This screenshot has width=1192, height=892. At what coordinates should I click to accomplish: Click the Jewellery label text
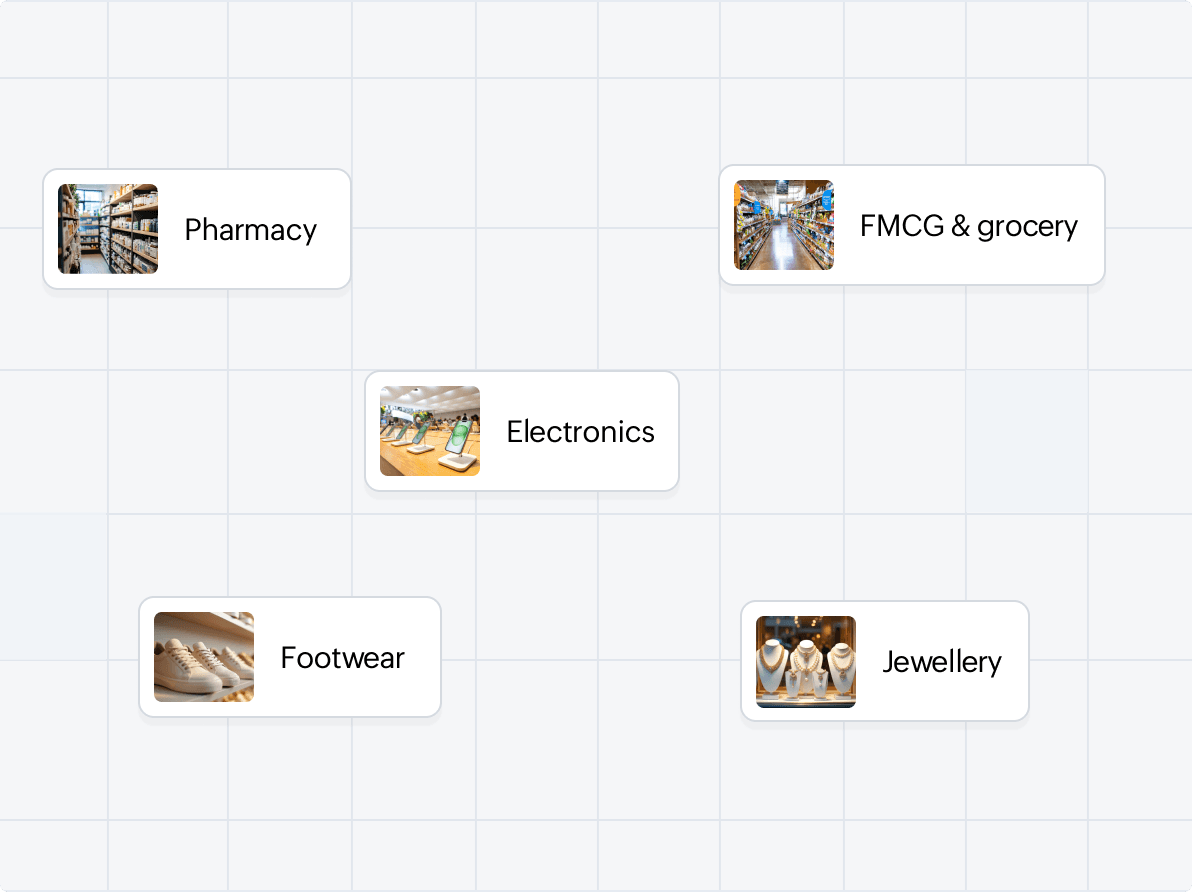coord(942,662)
